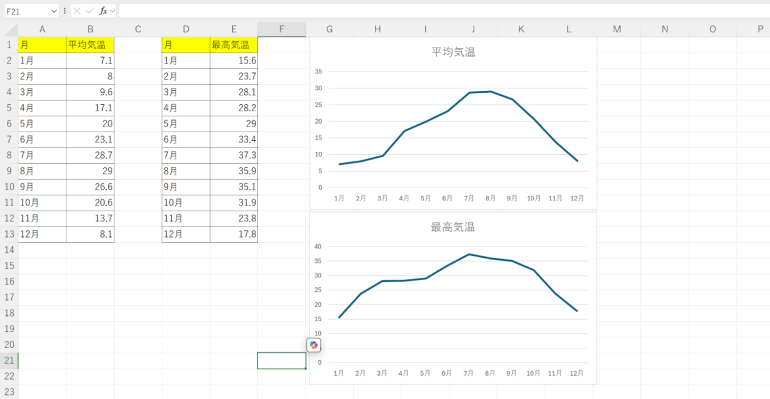Screen dimensions: 770x399
Task: Click cell D13 containing 12月
Action: [186, 234]
